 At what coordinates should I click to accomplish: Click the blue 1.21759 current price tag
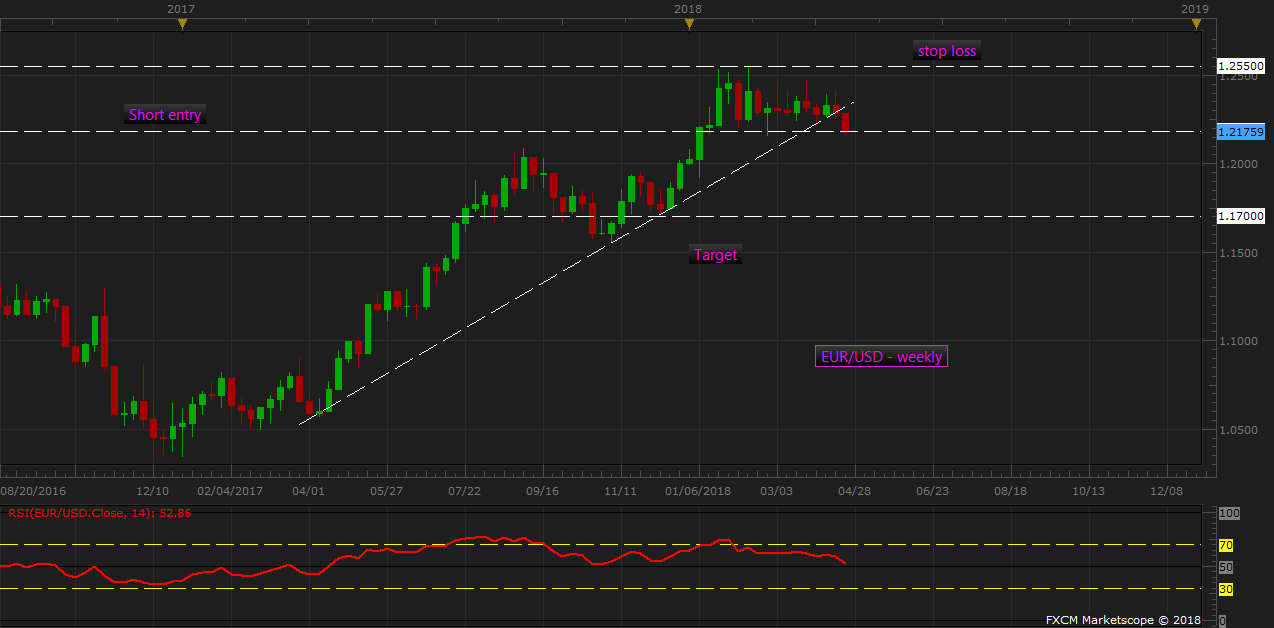click(x=1241, y=132)
